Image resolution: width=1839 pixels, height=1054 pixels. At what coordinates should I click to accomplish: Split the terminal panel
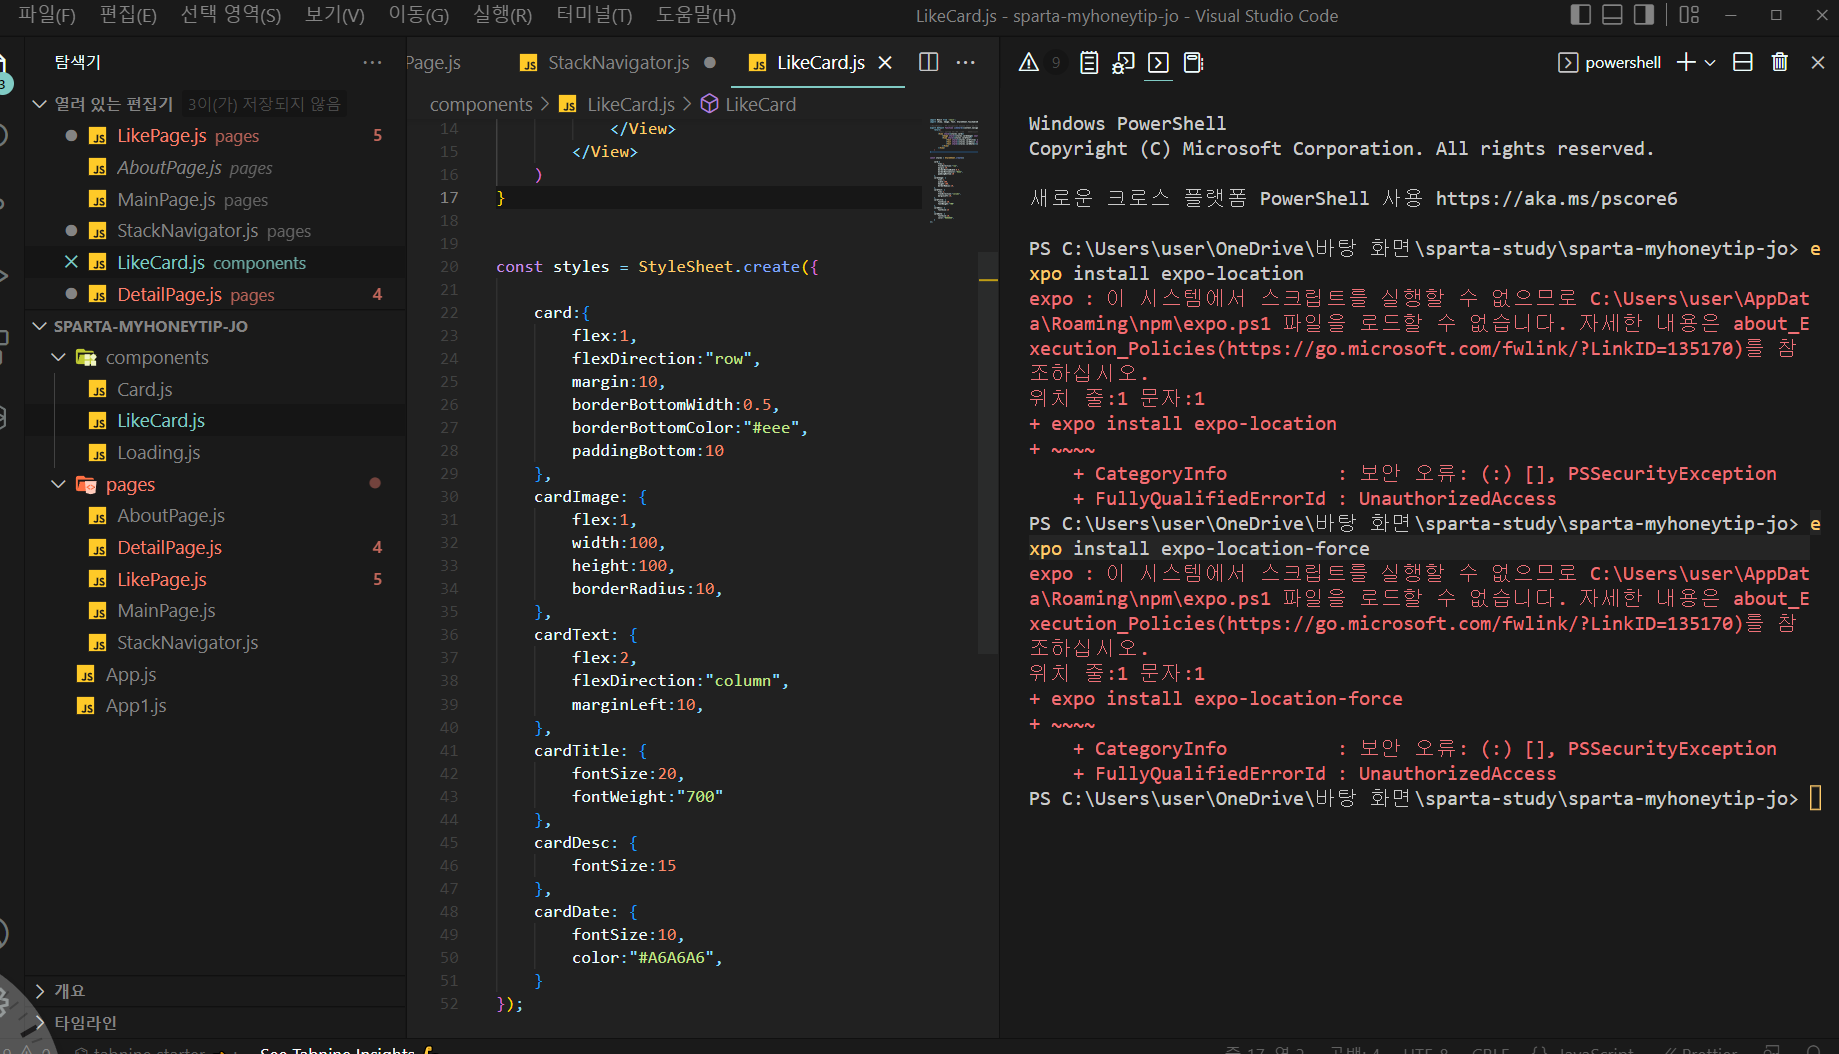[1742, 62]
